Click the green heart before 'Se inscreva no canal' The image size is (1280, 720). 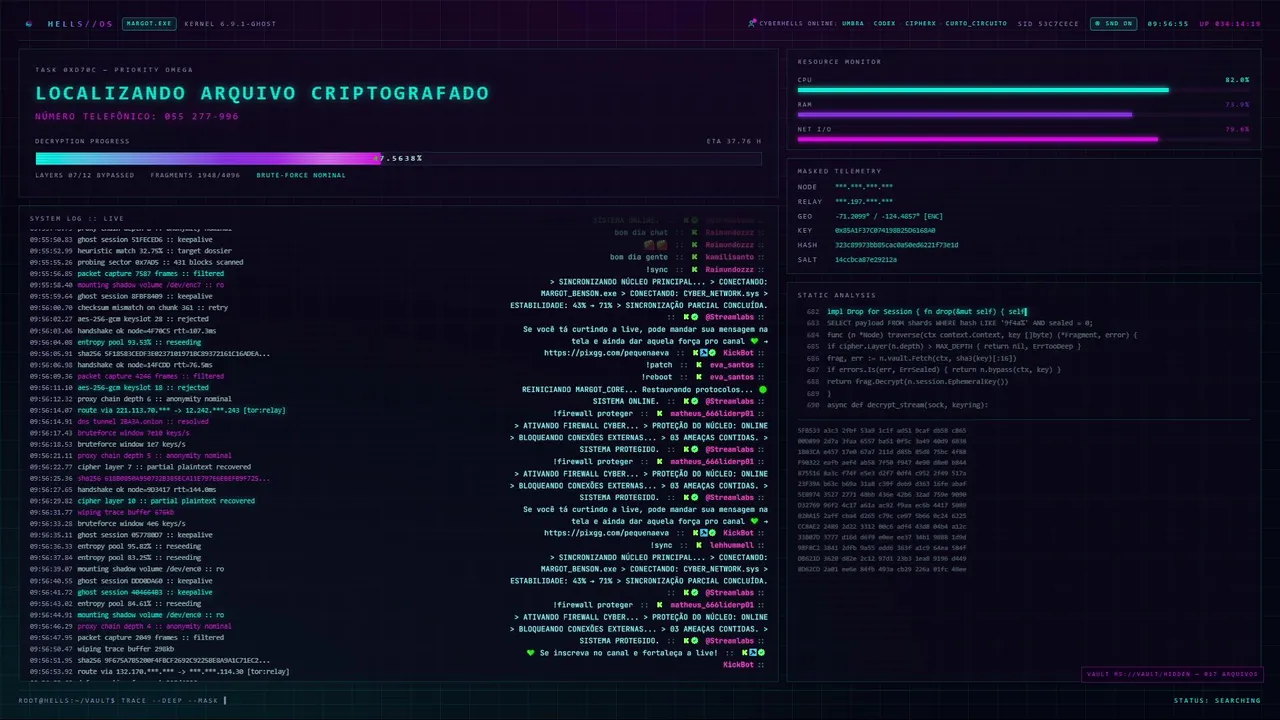[531, 653]
